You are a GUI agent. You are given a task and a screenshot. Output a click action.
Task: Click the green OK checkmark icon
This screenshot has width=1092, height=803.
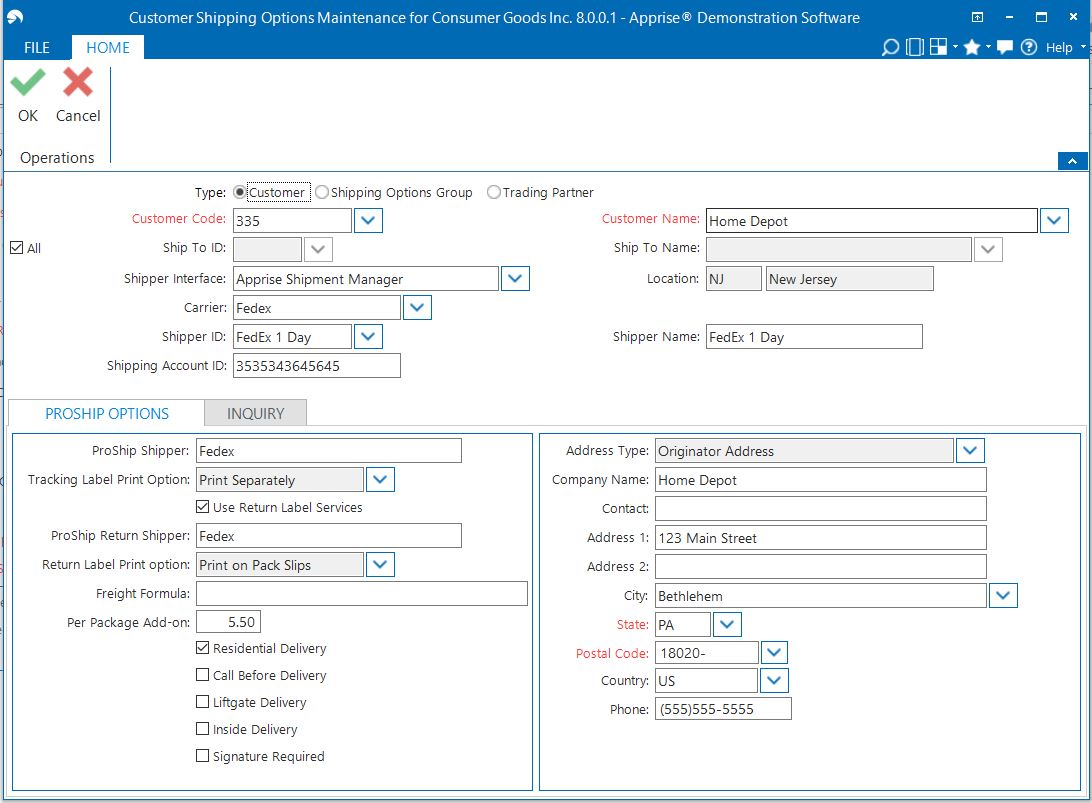28,83
